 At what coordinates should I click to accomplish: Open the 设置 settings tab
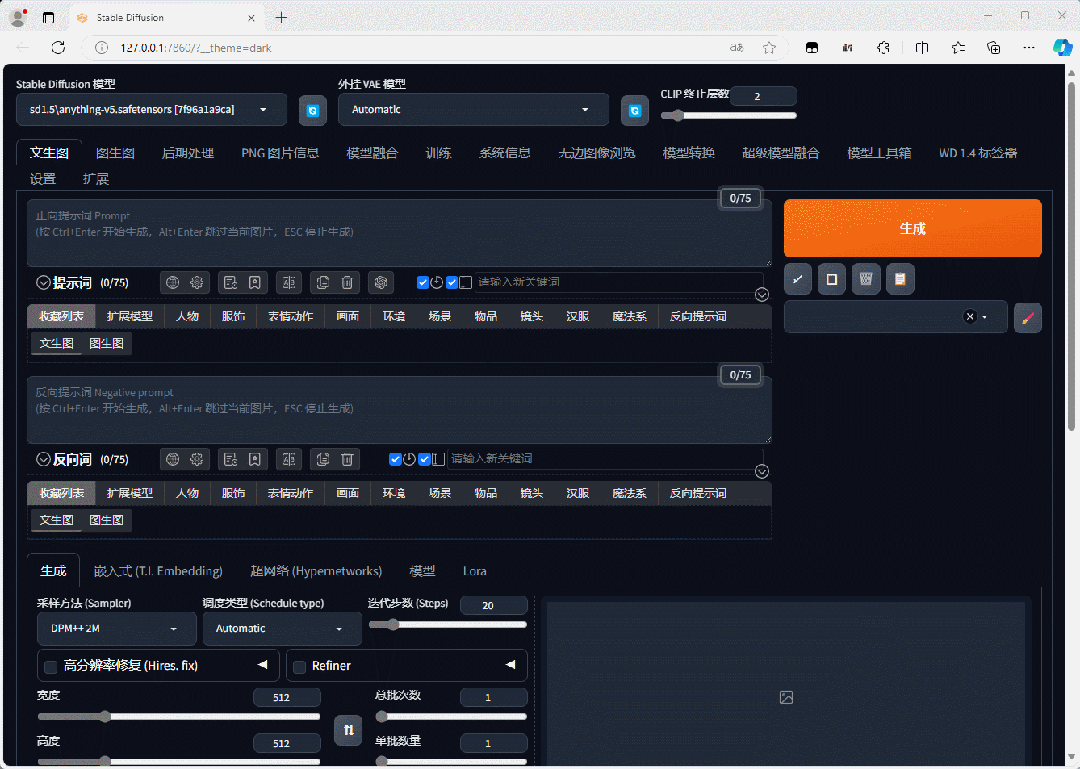[43, 179]
